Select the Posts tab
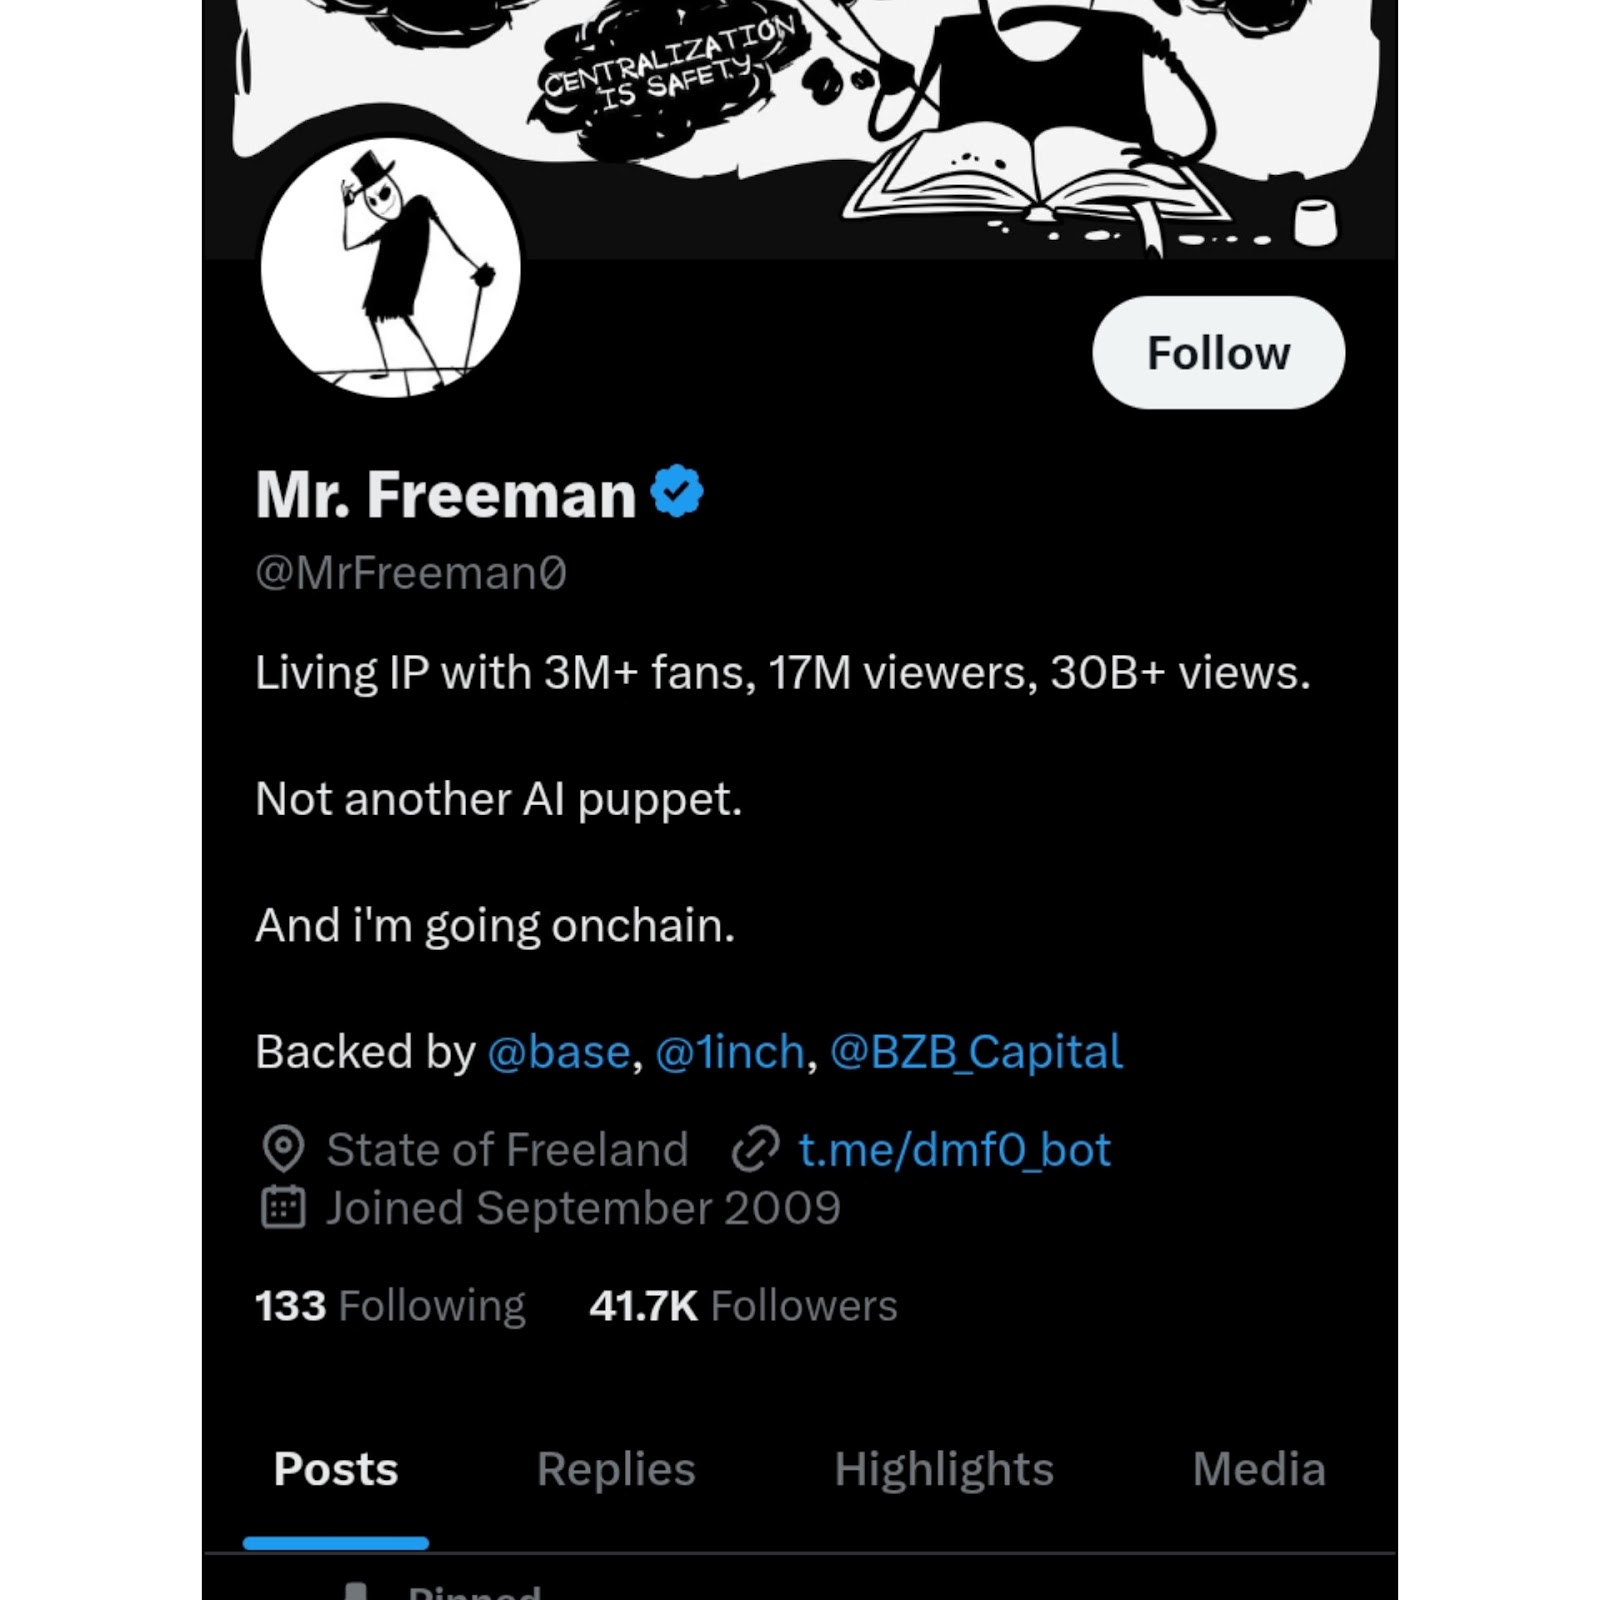Screen dimensions: 1600x1600 point(336,1469)
